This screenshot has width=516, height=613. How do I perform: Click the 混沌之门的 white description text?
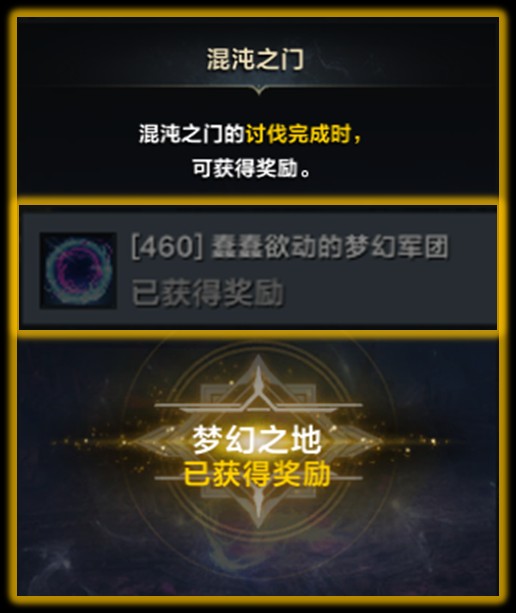(192, 134)
